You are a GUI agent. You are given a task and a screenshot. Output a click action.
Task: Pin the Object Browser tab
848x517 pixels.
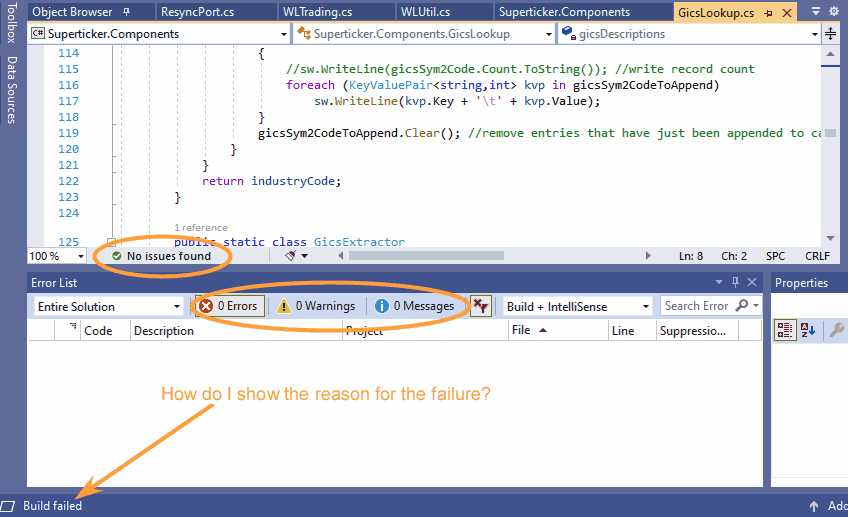click(126, 12)
